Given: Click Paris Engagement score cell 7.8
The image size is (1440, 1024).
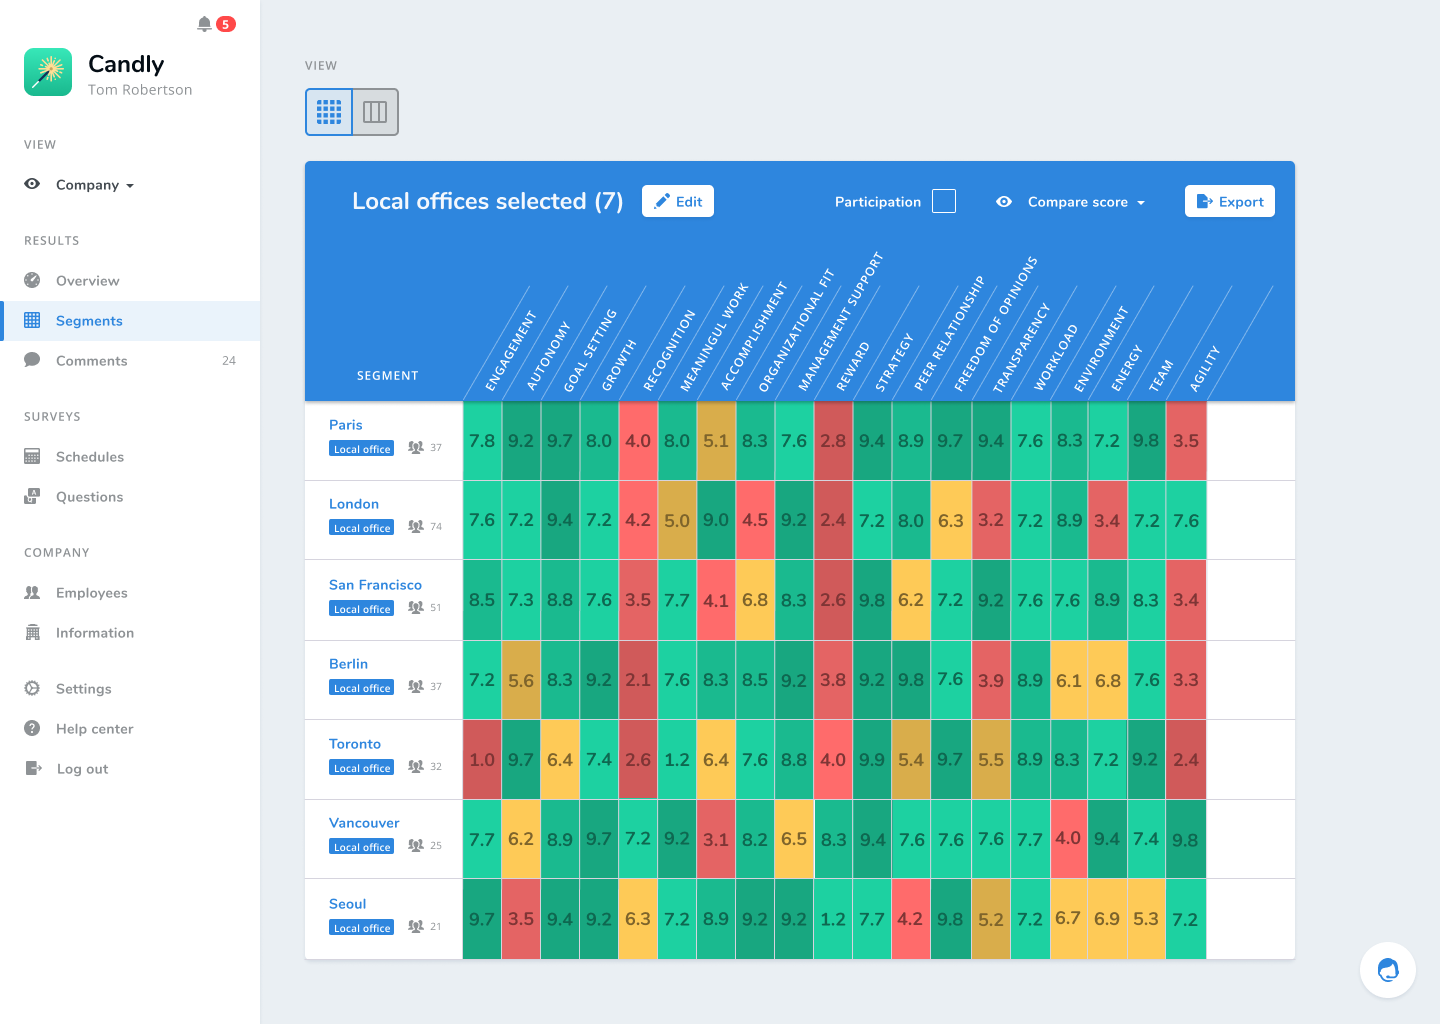Looking at the screenshot, I should [x=482, y=441].
